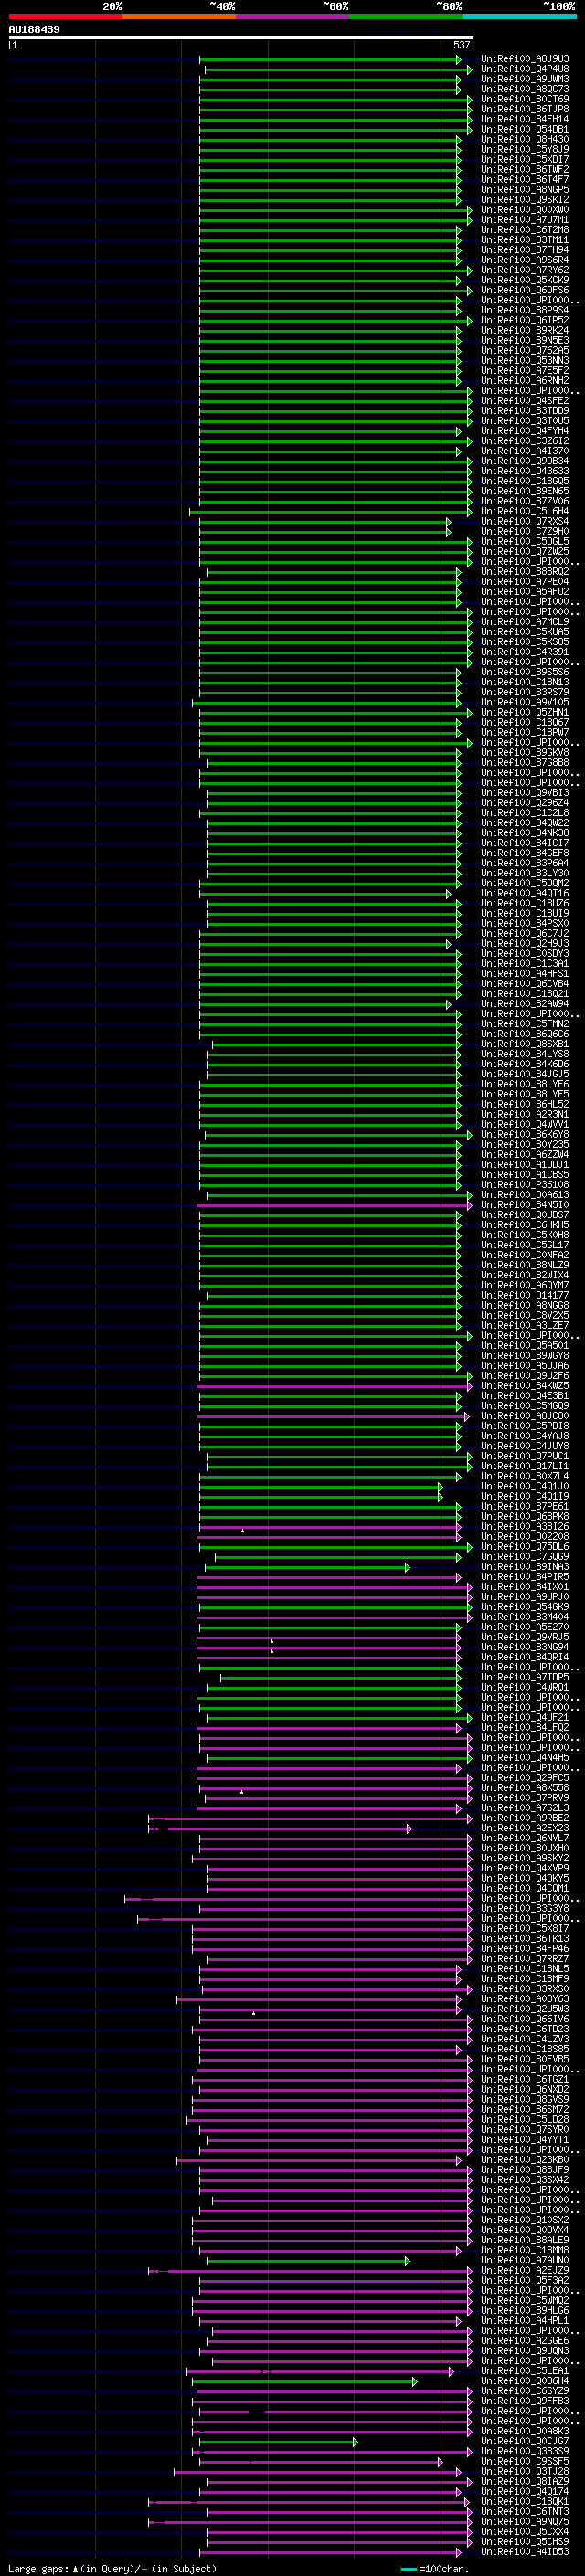Select the UniRef100_Q54GK9 label
This screenshot has width=585, height=2576.
coord(525,1607)
